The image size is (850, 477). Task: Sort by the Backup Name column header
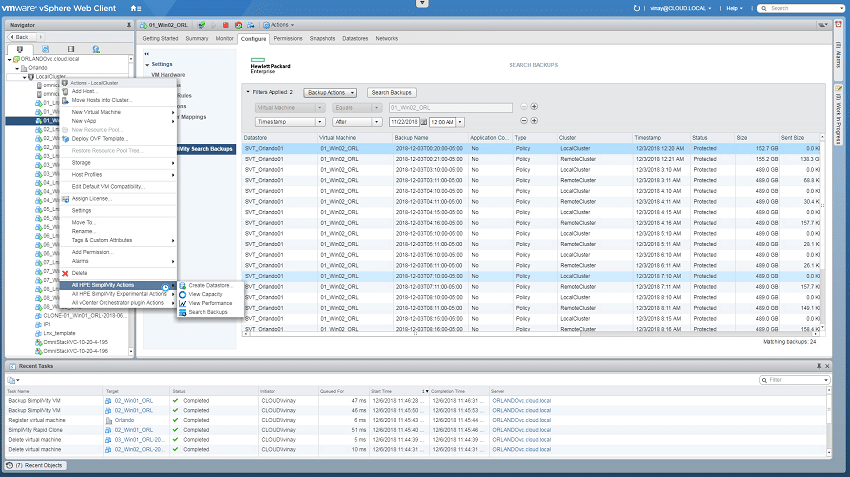[x=430, y=138]
